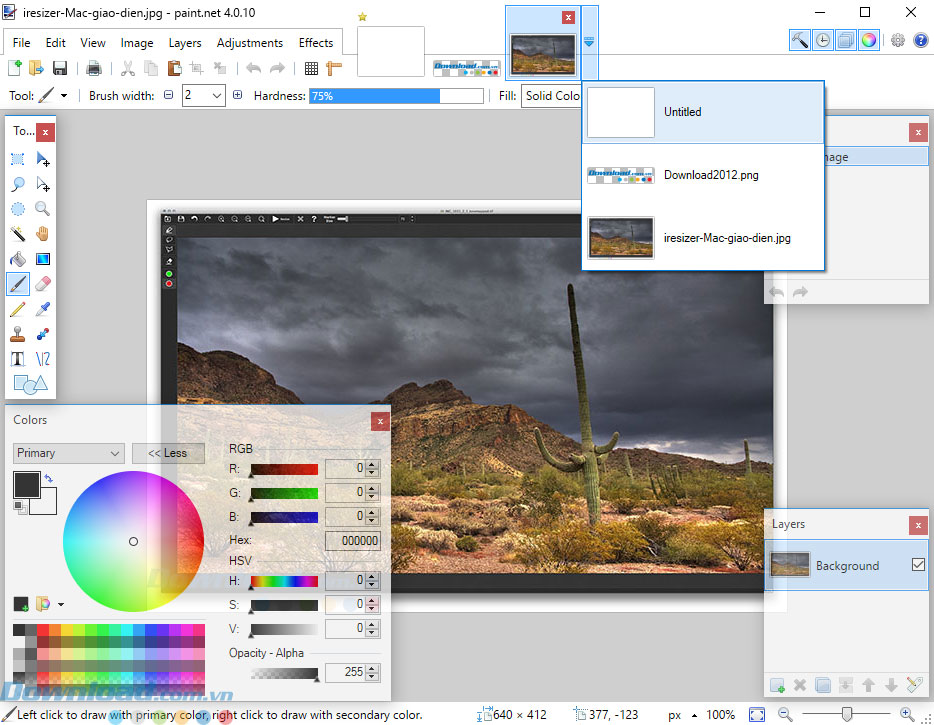Viewport: 934px width, 725px height.
Task: Open the Primary color selector dropdown
Action: point(69,453)
